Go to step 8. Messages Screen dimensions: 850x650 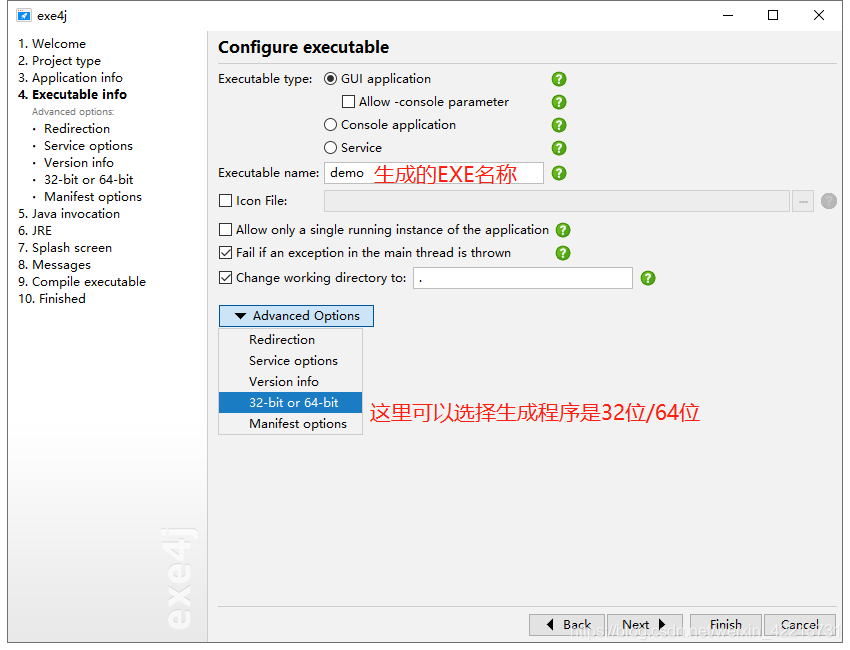pos(54,265)
